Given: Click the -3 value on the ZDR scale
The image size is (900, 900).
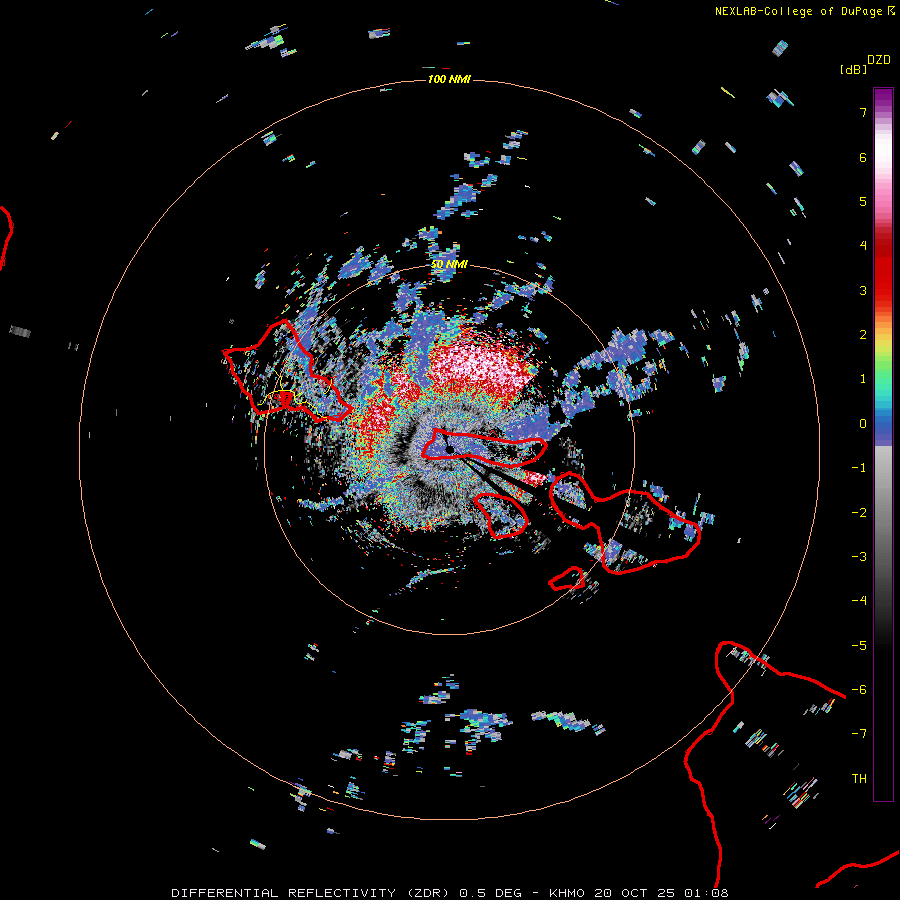Looking at the screenshot, I should tap(859, 557).
